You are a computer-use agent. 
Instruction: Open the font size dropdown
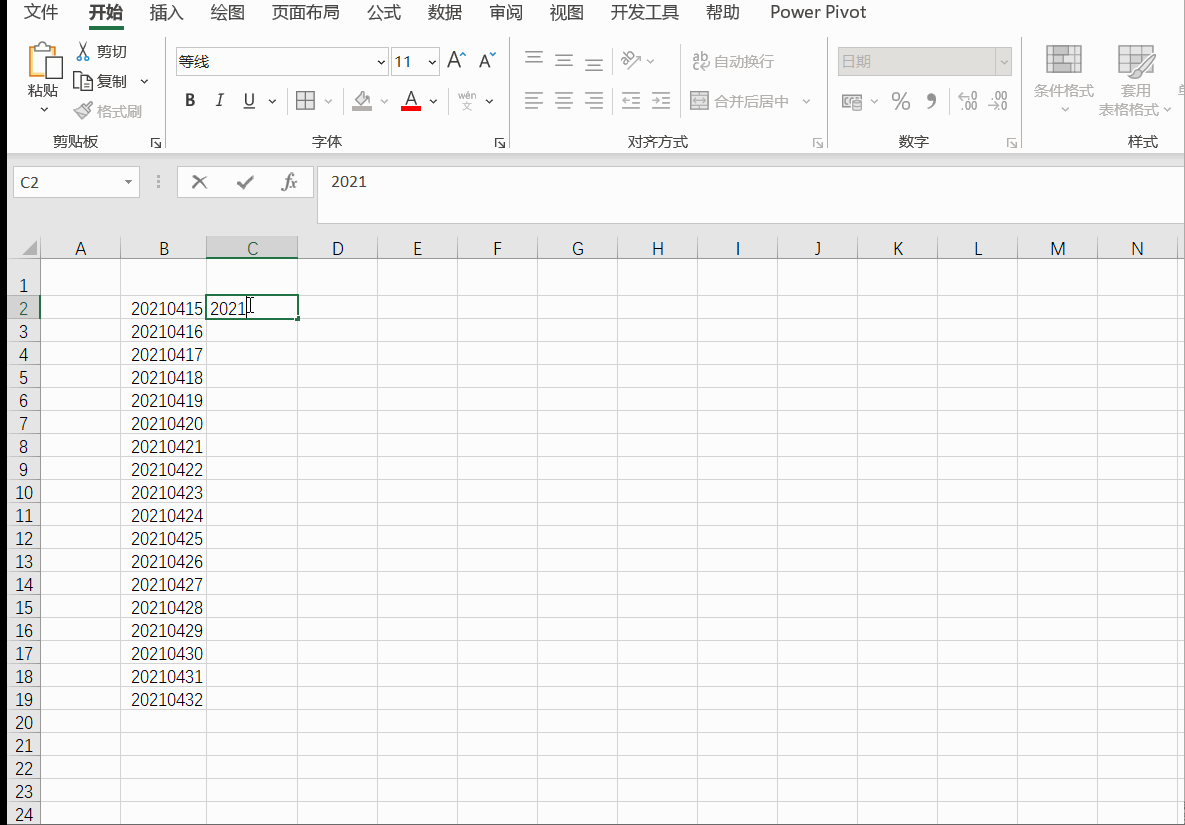tap(432, 62)
